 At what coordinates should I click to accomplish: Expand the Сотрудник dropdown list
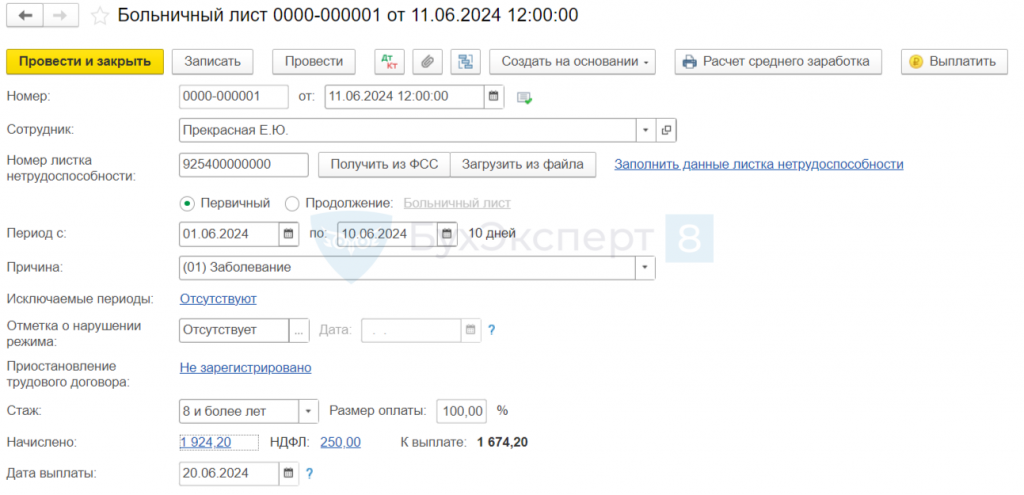point(645,130)
